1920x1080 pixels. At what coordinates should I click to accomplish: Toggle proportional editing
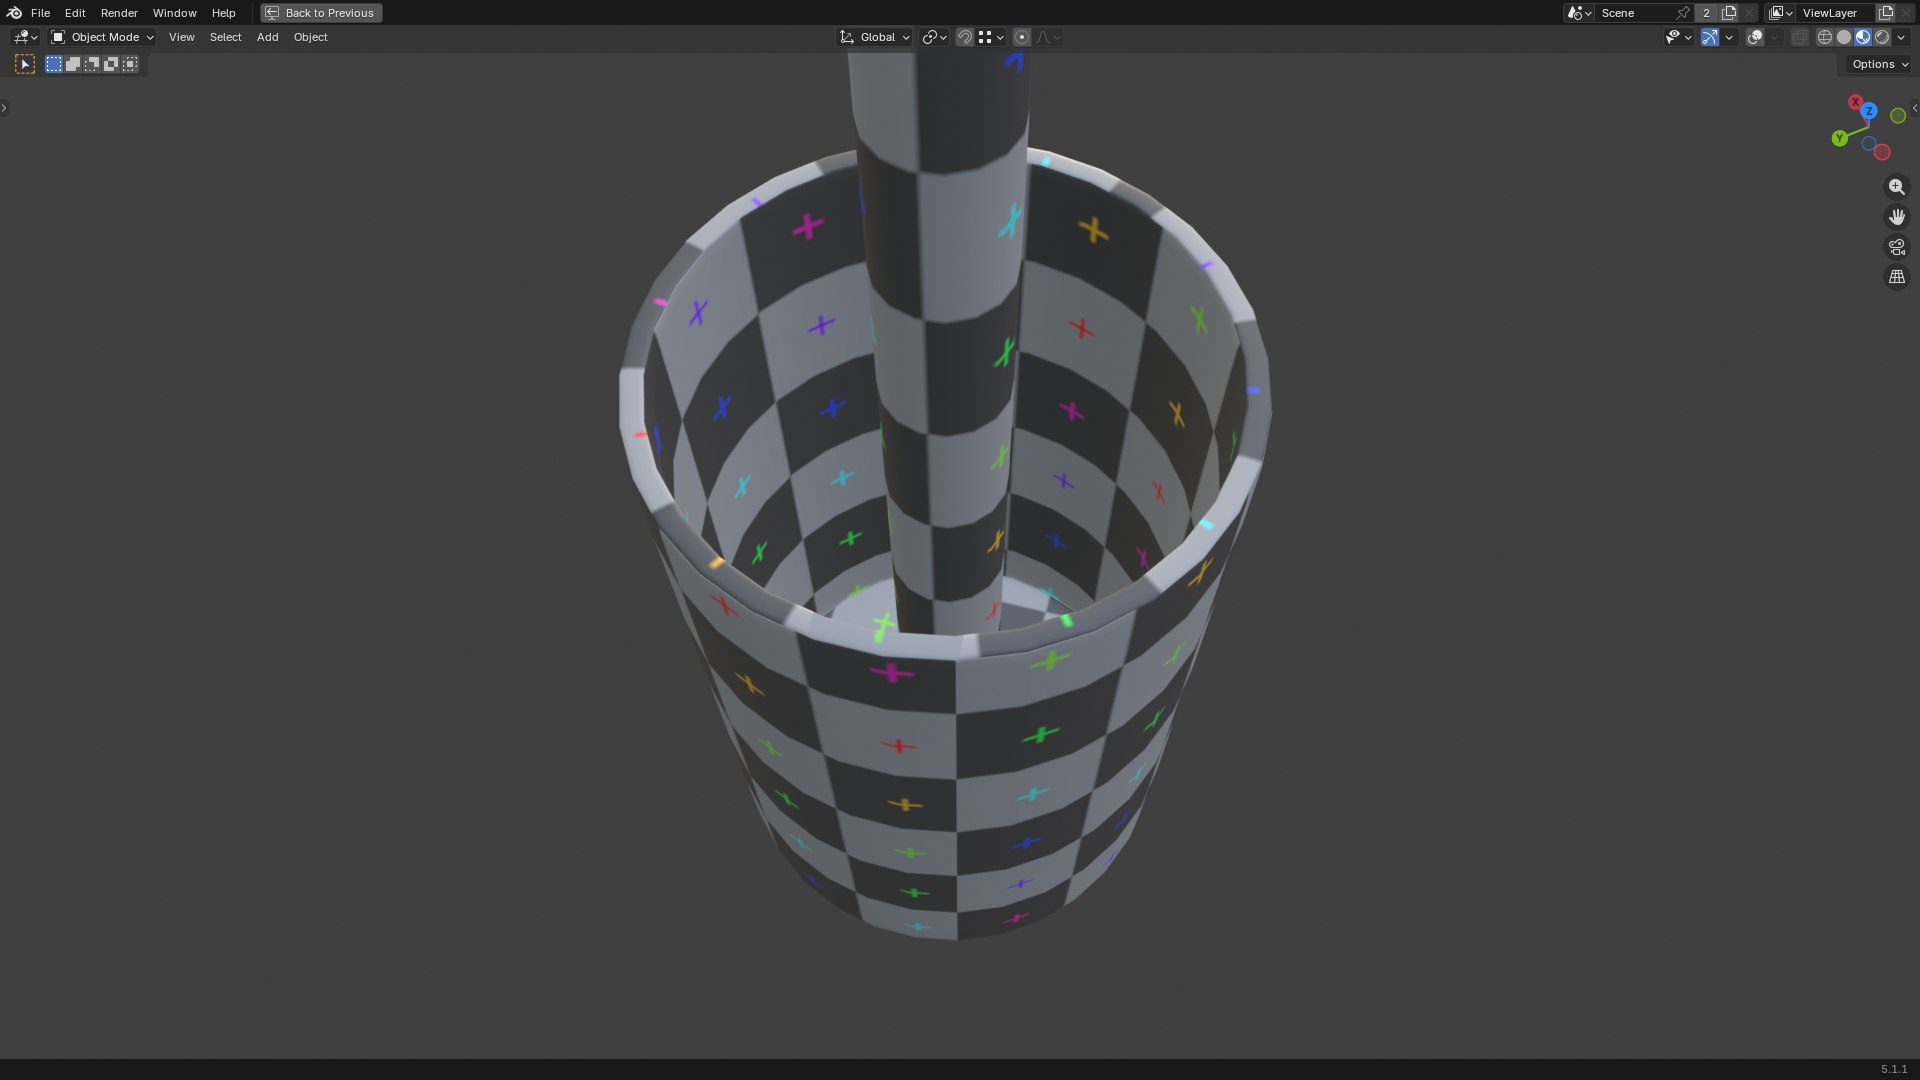tap(1022, 37)
